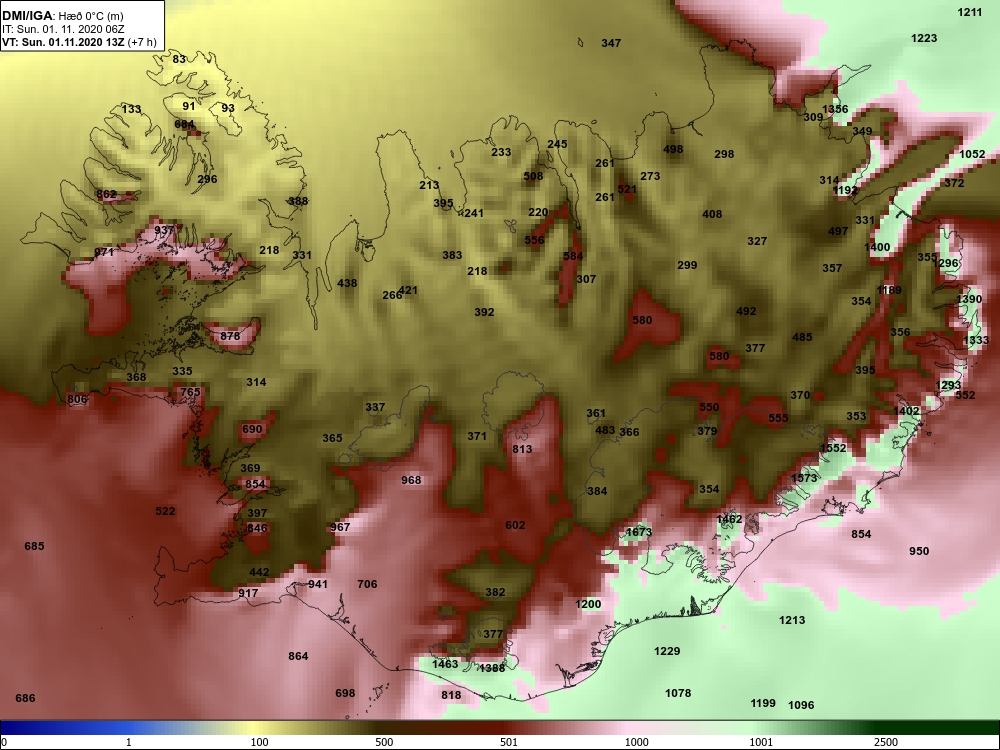Click the map value 1573
Screen dimensions: 1000x750
[x=804, y=478]
